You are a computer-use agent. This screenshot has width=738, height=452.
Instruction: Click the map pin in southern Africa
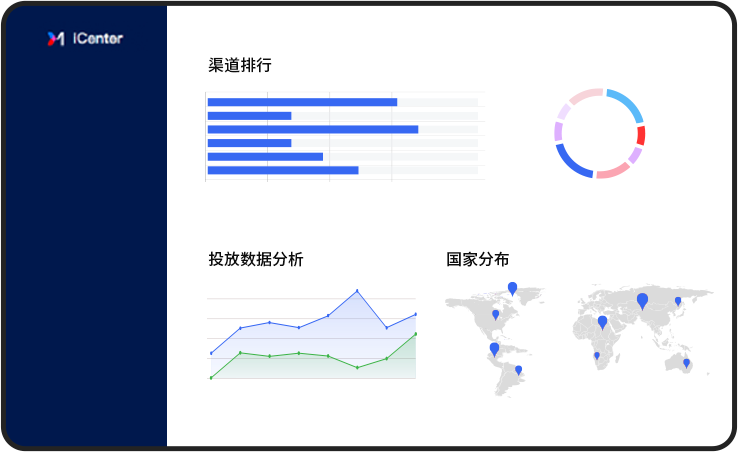(x=597, y=355)
